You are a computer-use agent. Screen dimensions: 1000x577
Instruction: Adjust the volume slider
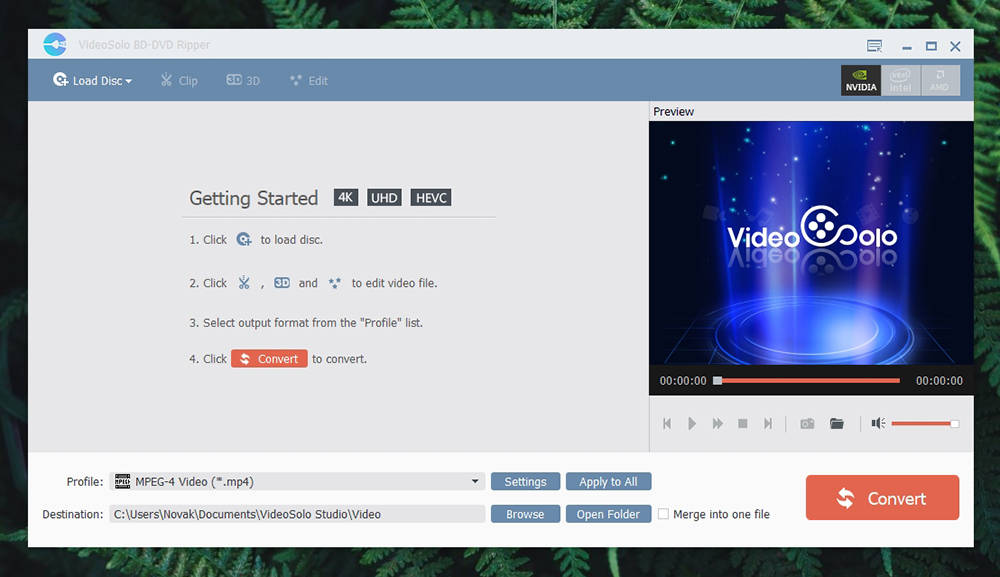tap(925, 423)
